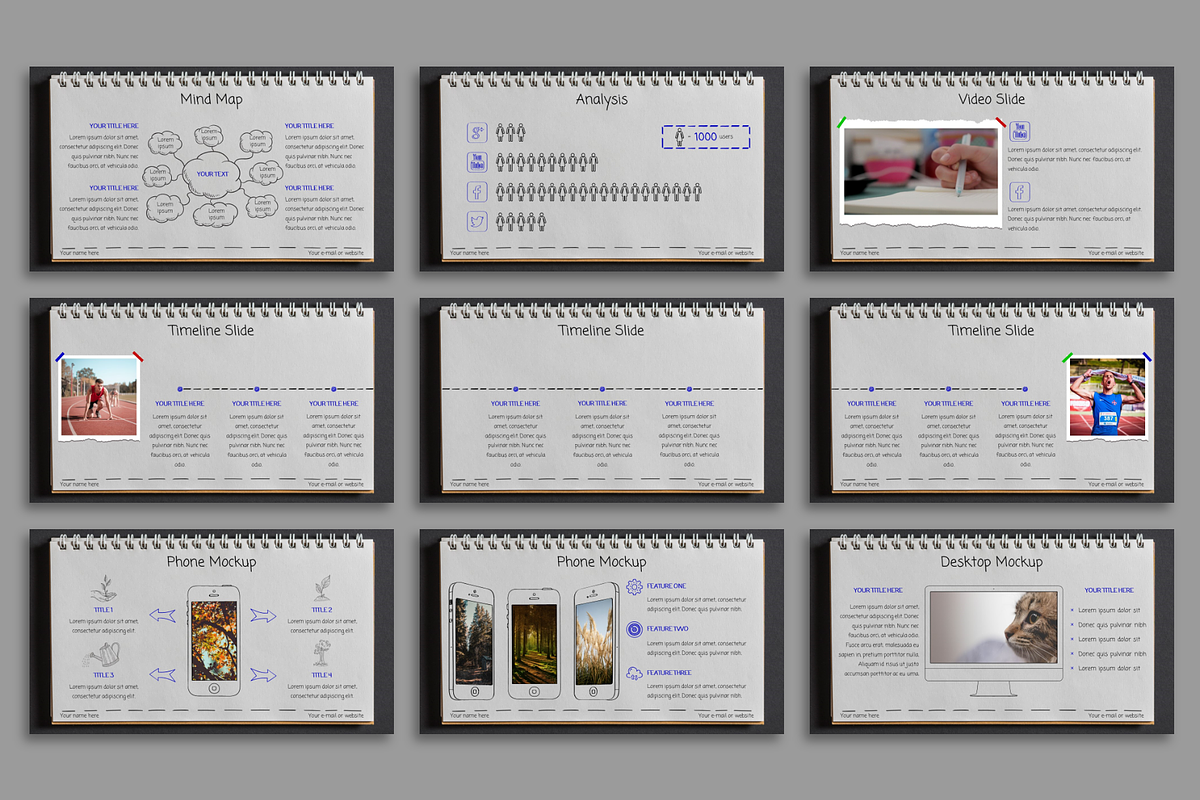
Task: Click the 'TITLE 3' heading
Action: (103, 675)
